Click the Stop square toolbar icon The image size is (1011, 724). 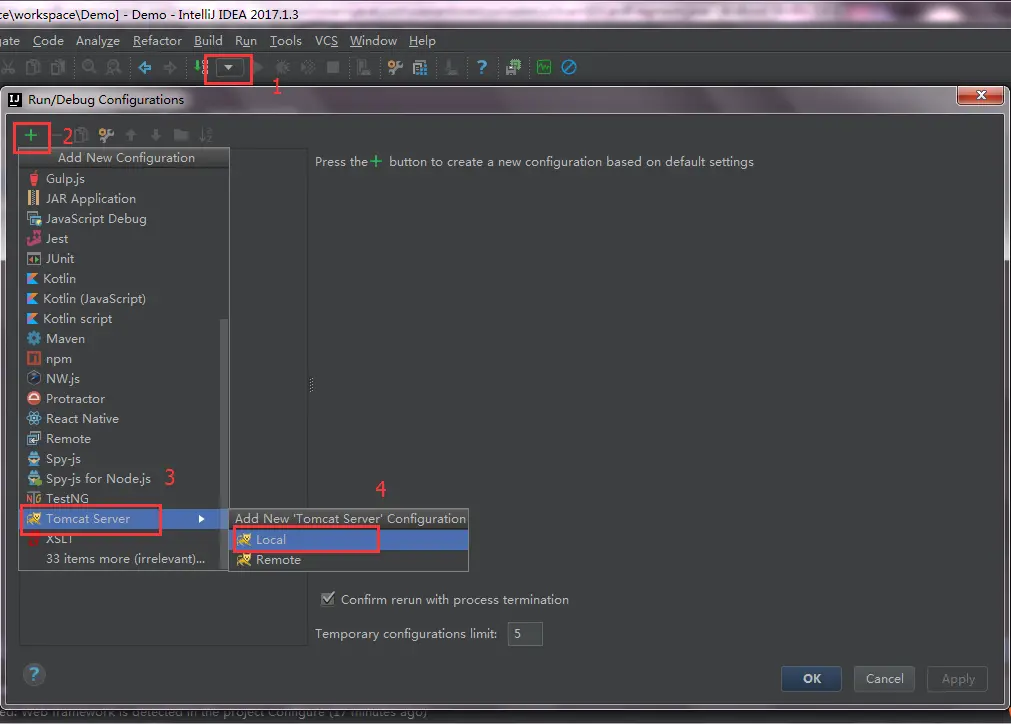click(333, 67)
